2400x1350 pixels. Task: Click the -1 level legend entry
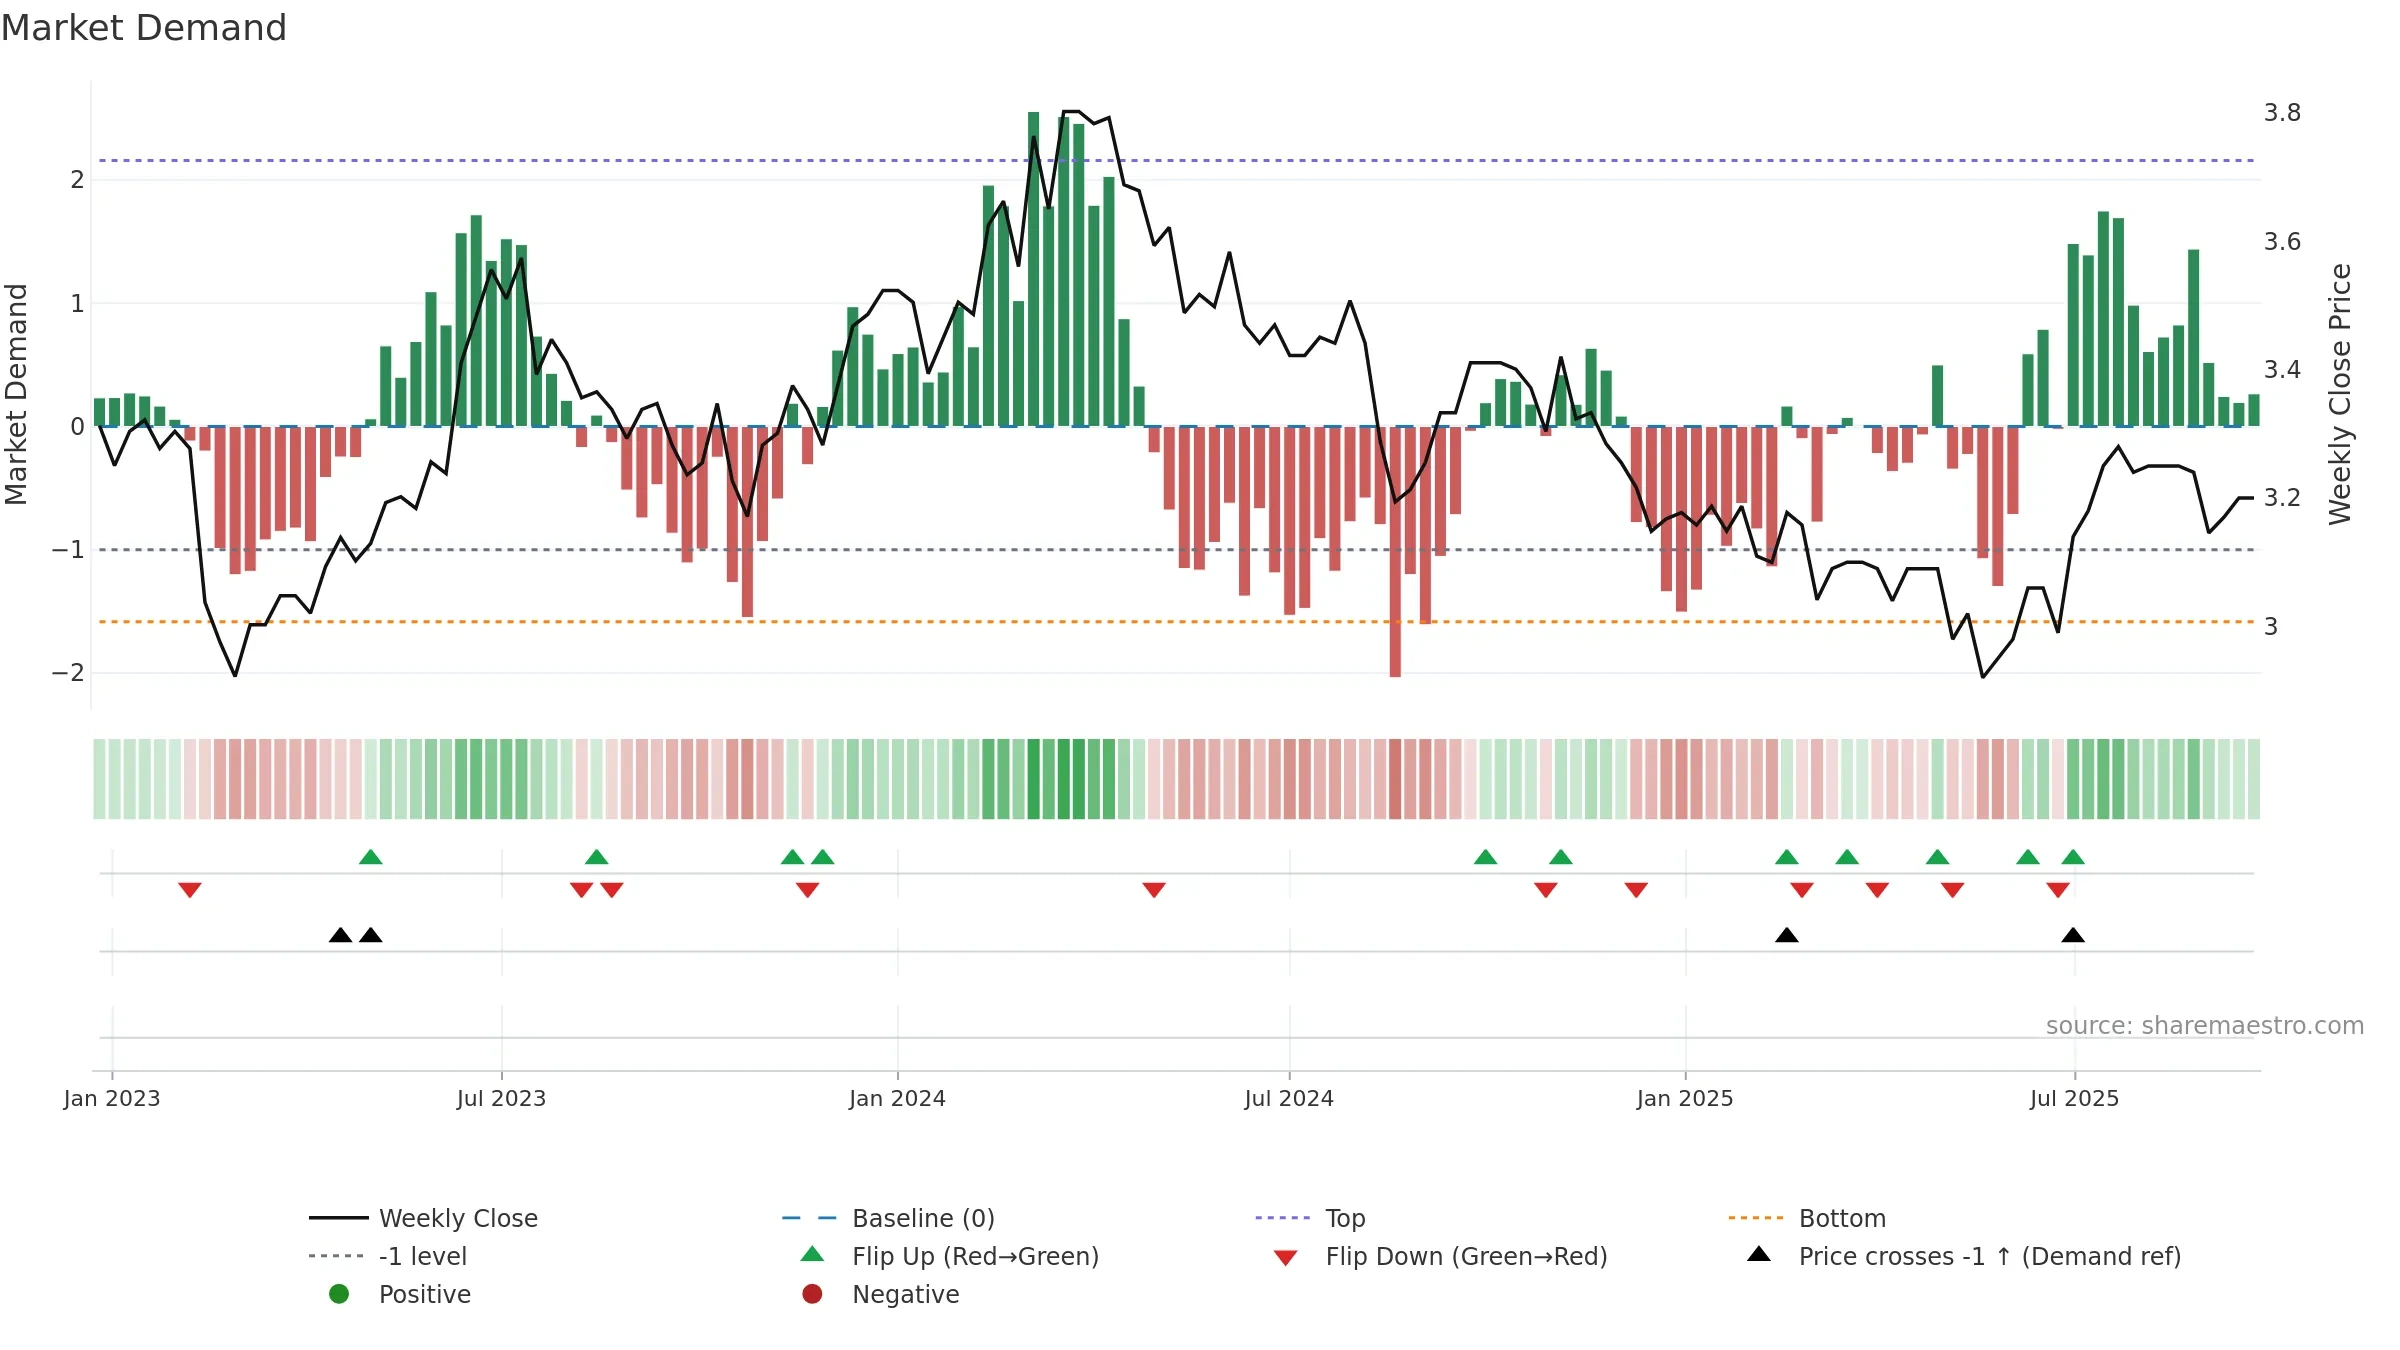point(387,1256)
